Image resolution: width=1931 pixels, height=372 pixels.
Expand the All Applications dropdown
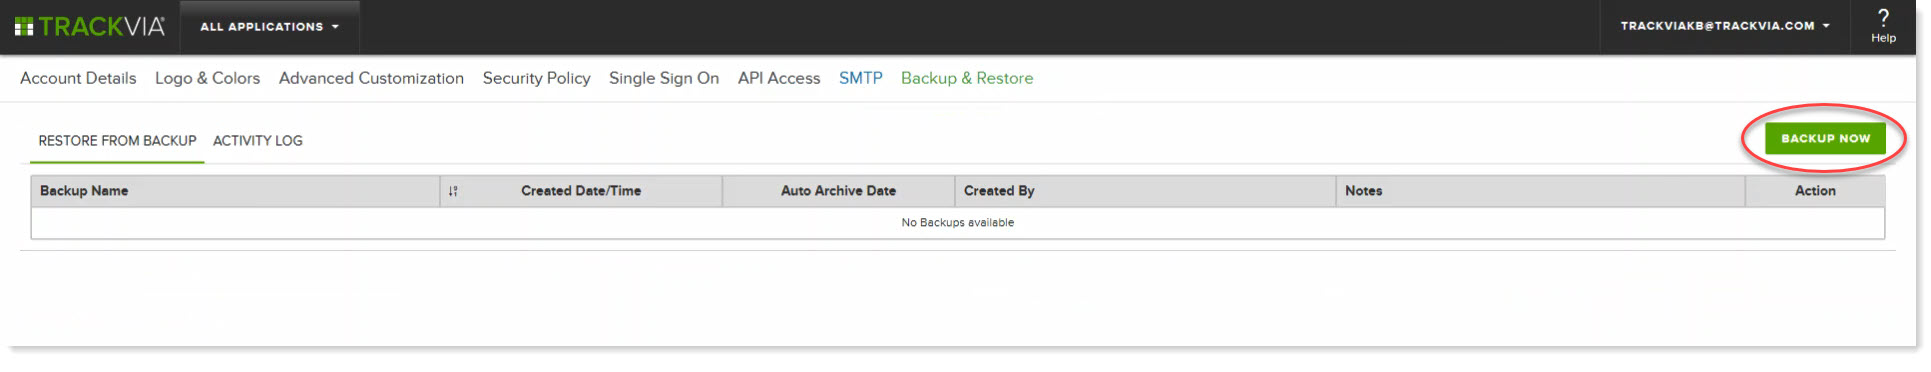click(x=269, y=27)
